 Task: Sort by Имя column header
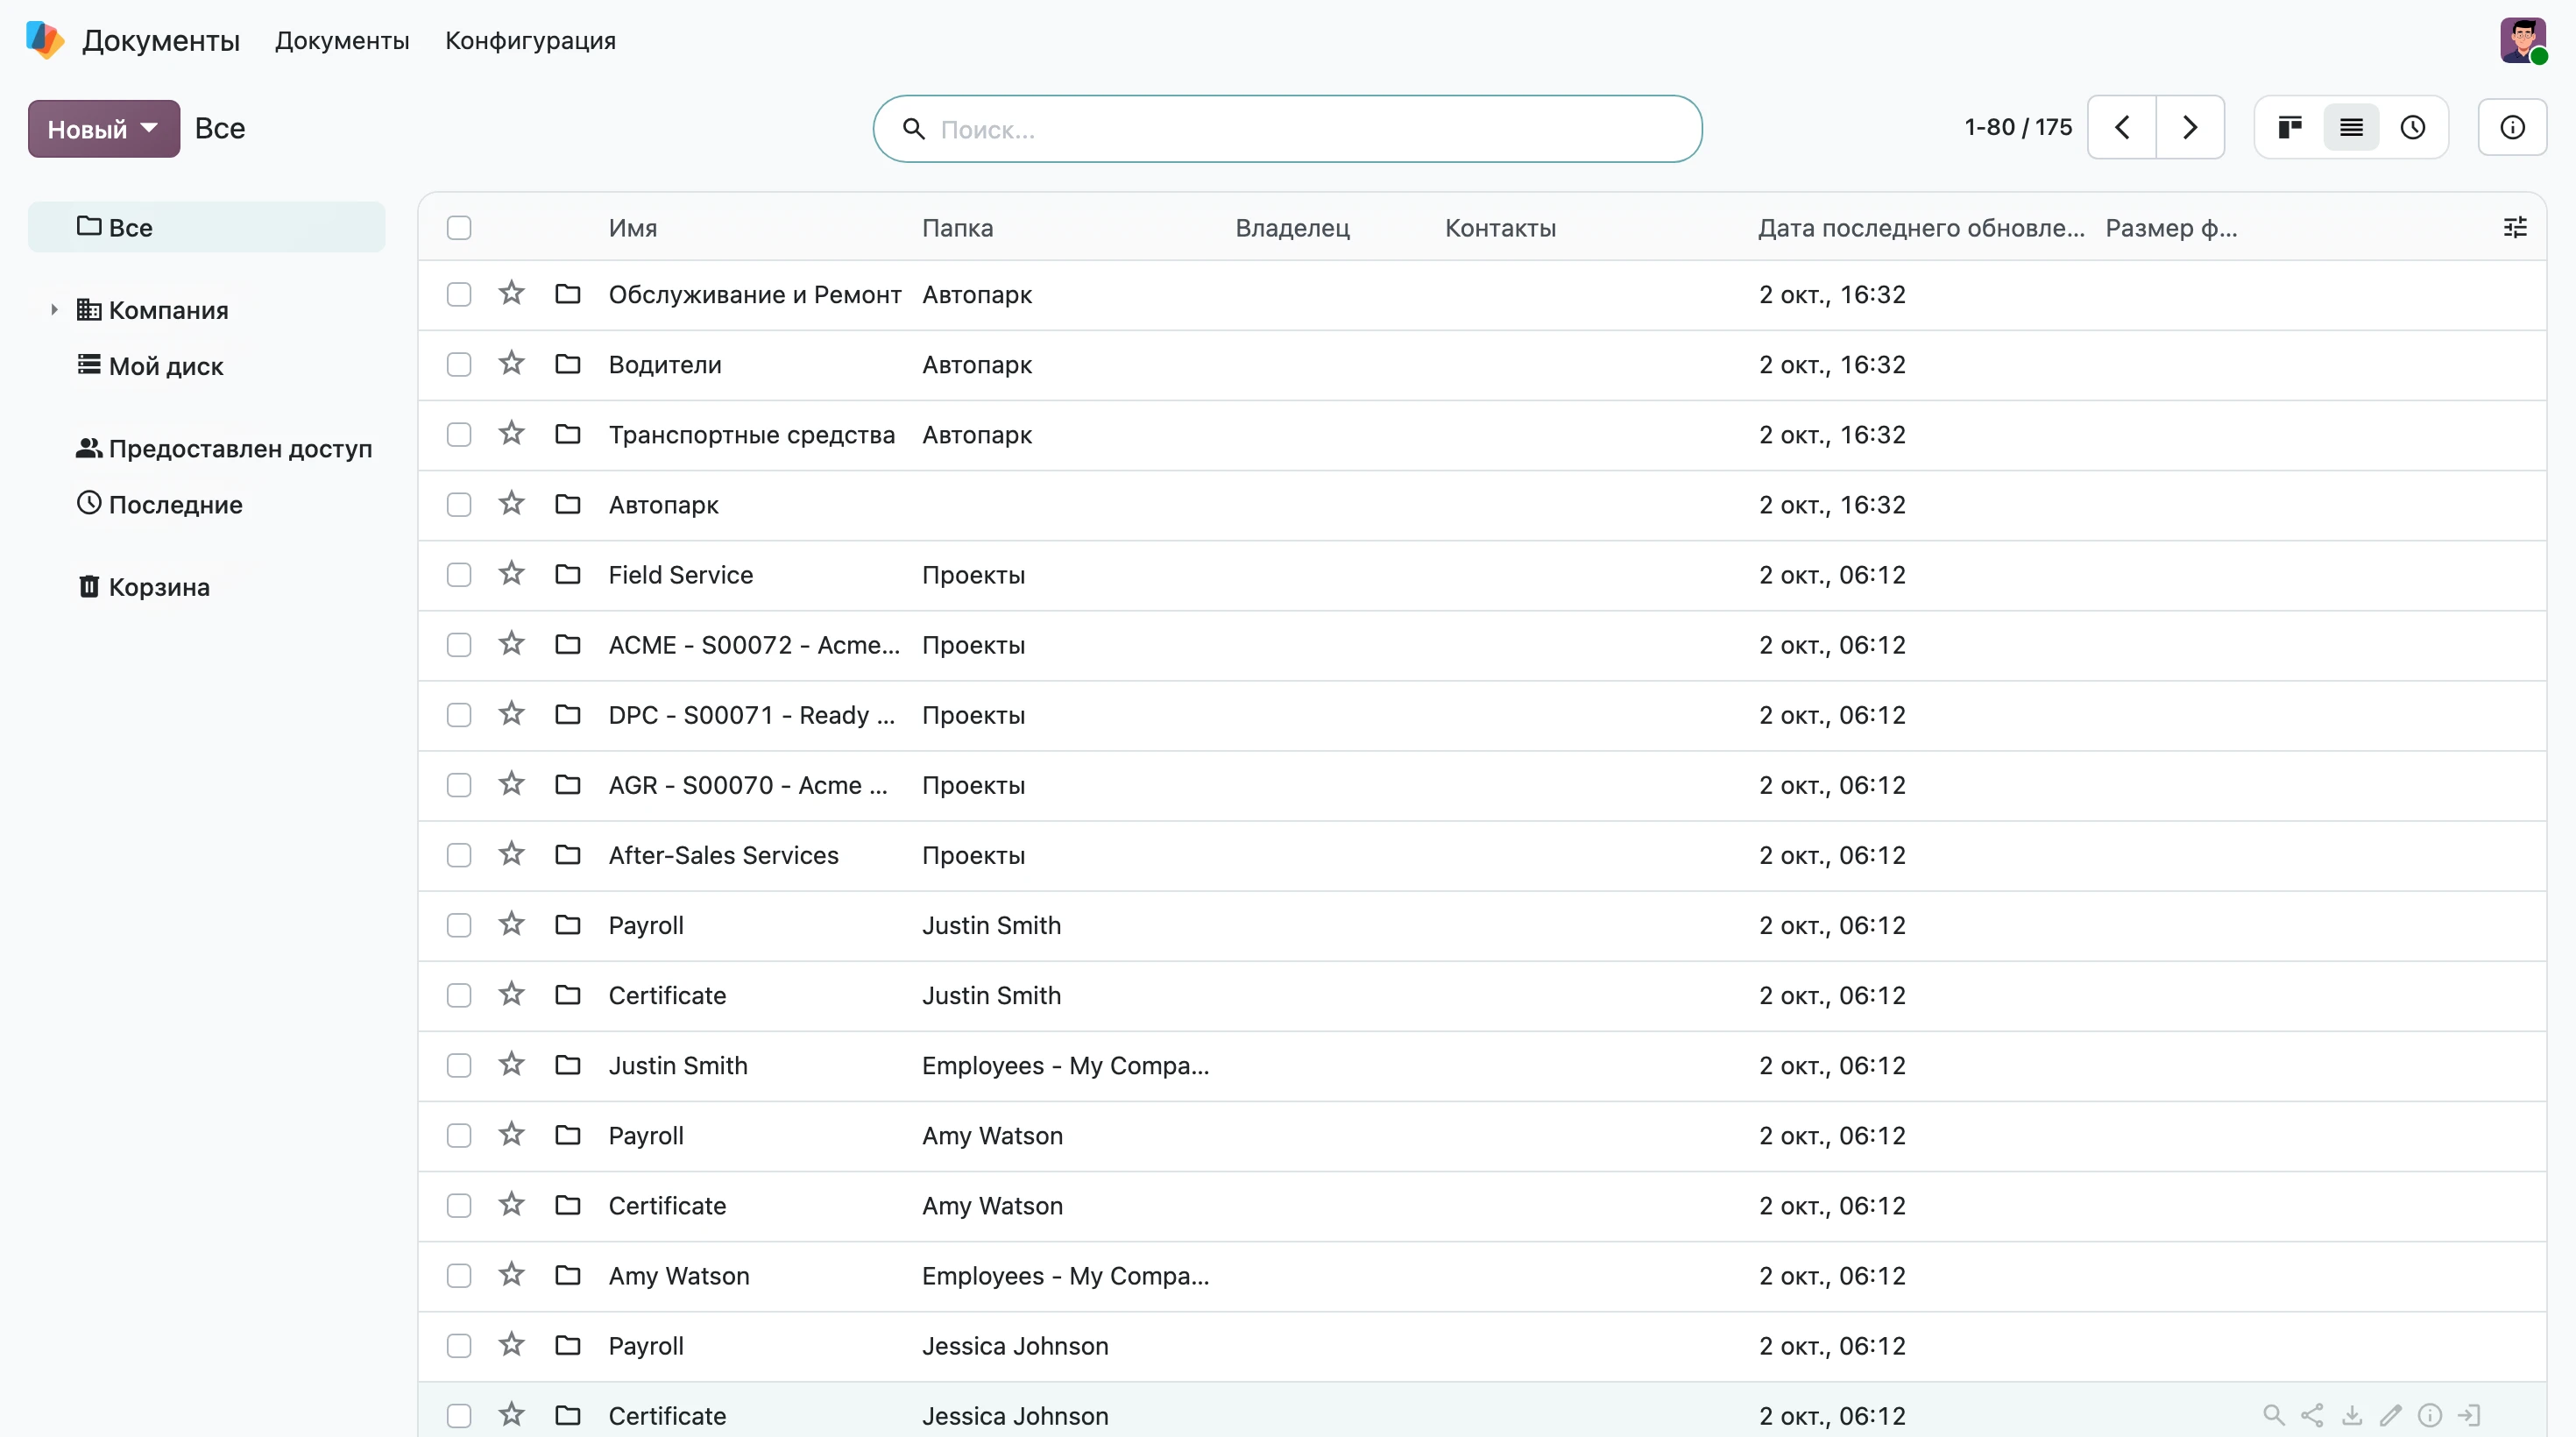633,228
